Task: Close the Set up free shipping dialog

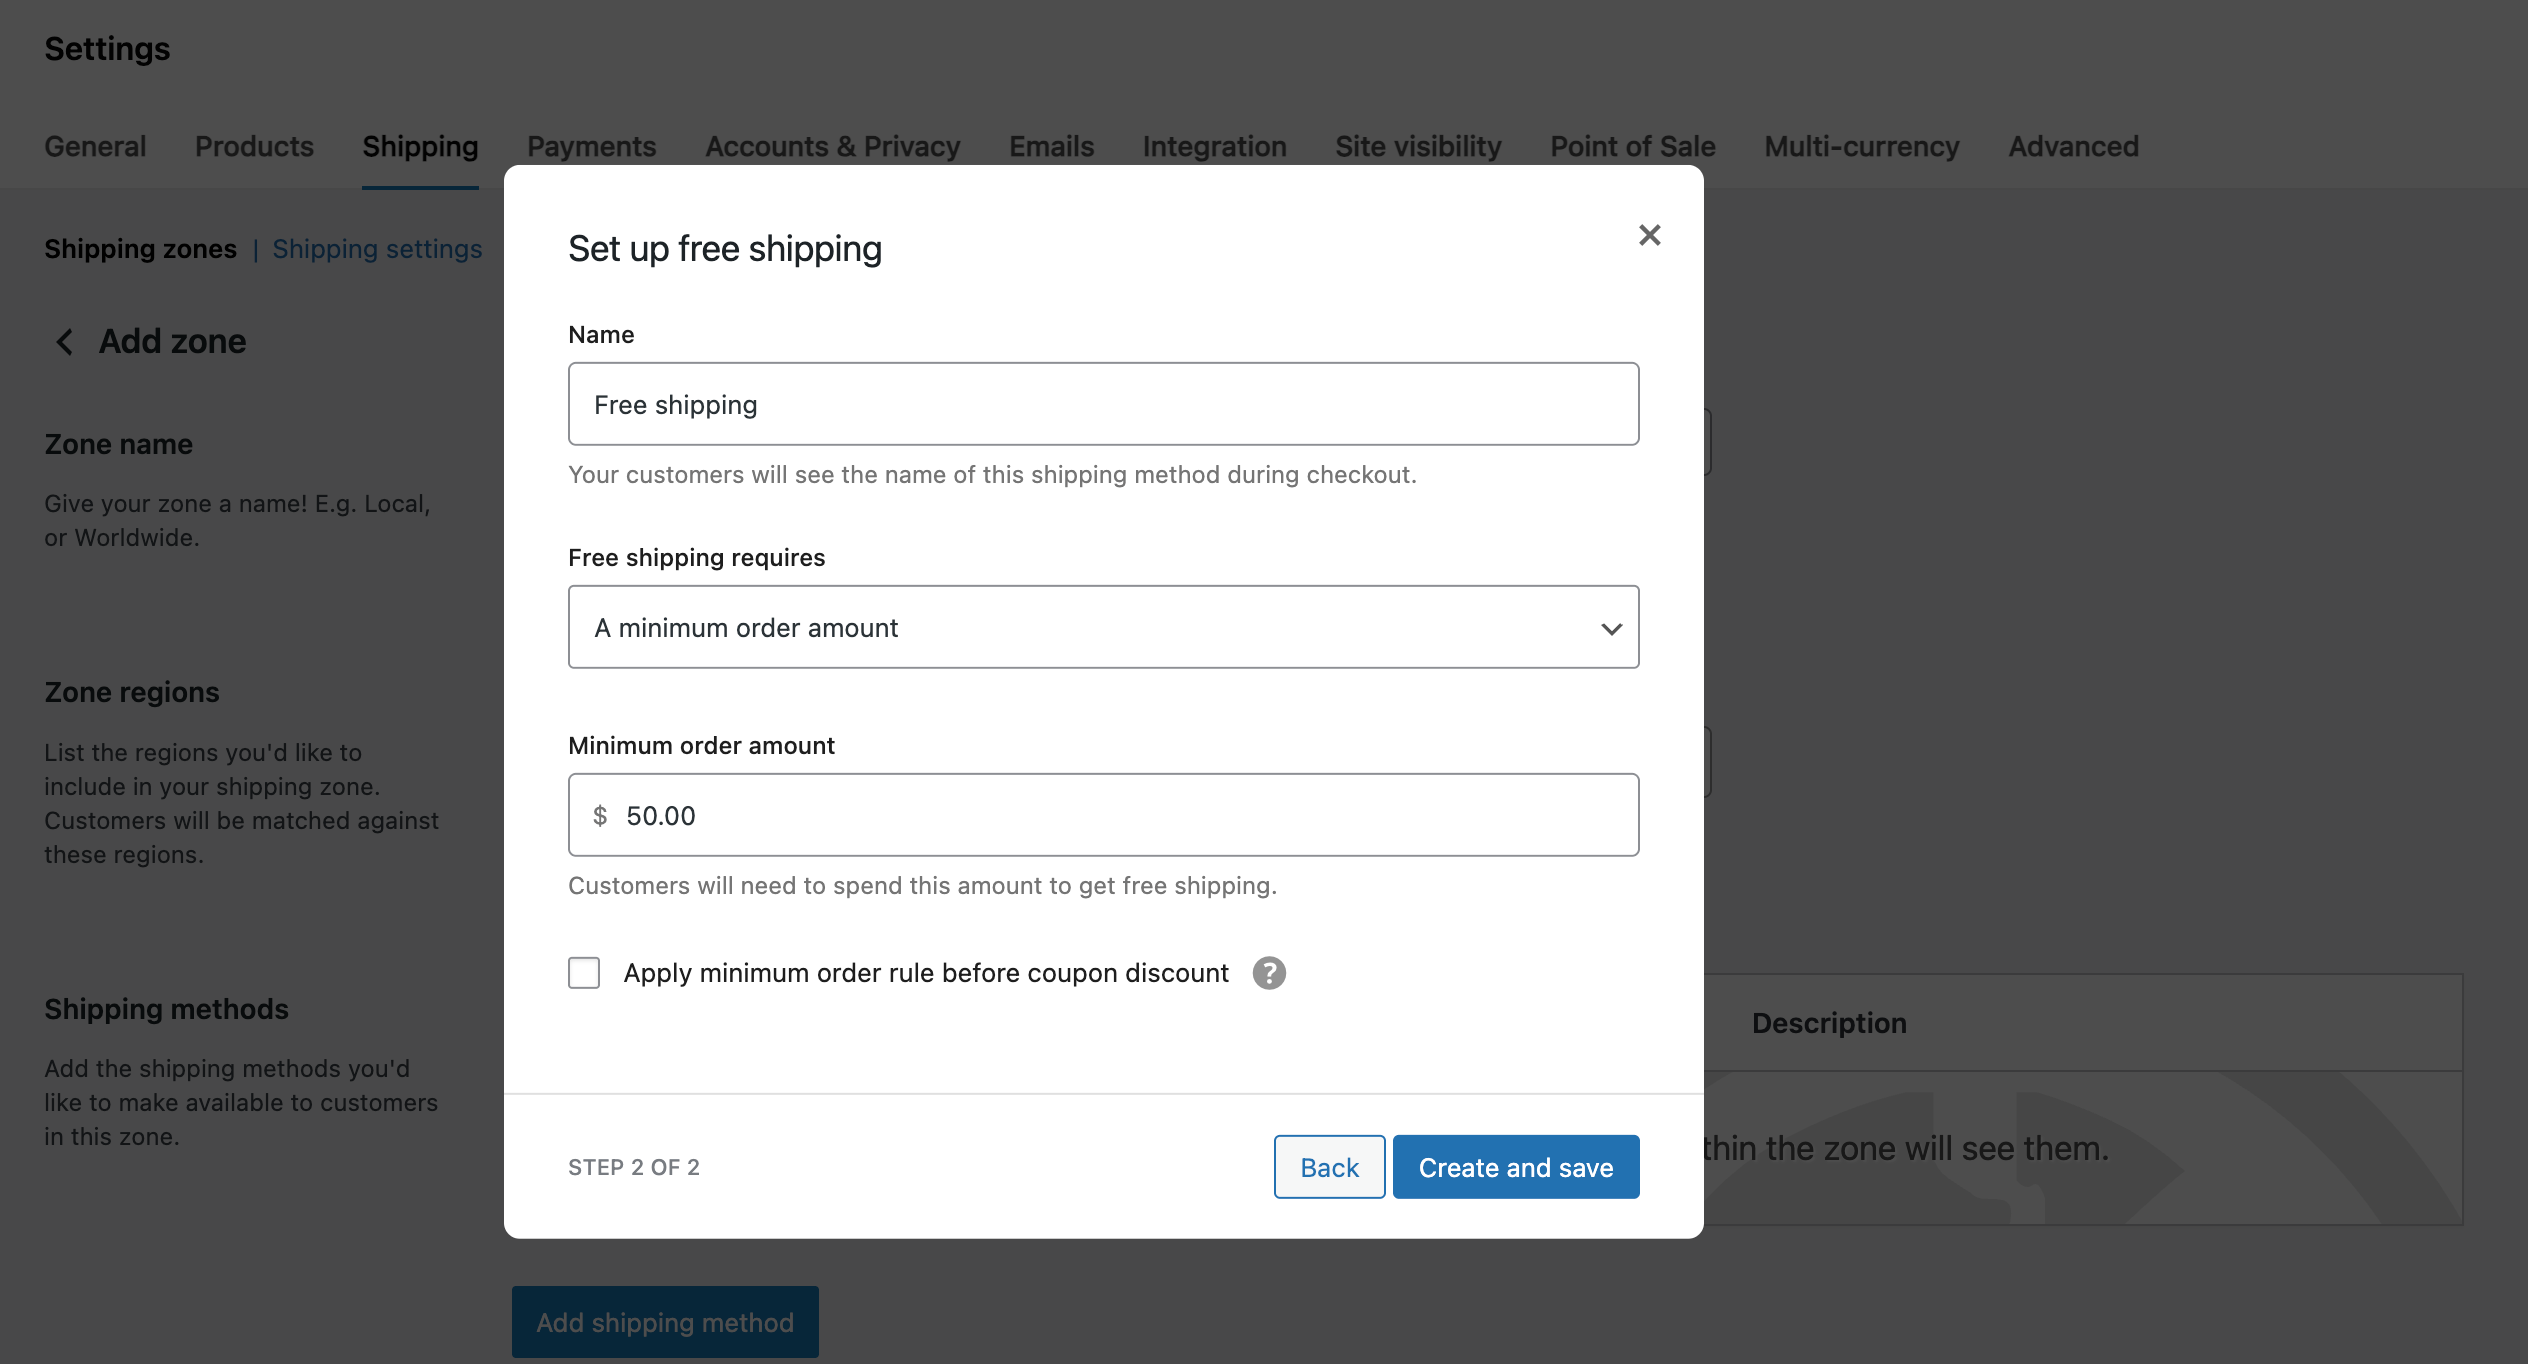Action: [1649, 235]
